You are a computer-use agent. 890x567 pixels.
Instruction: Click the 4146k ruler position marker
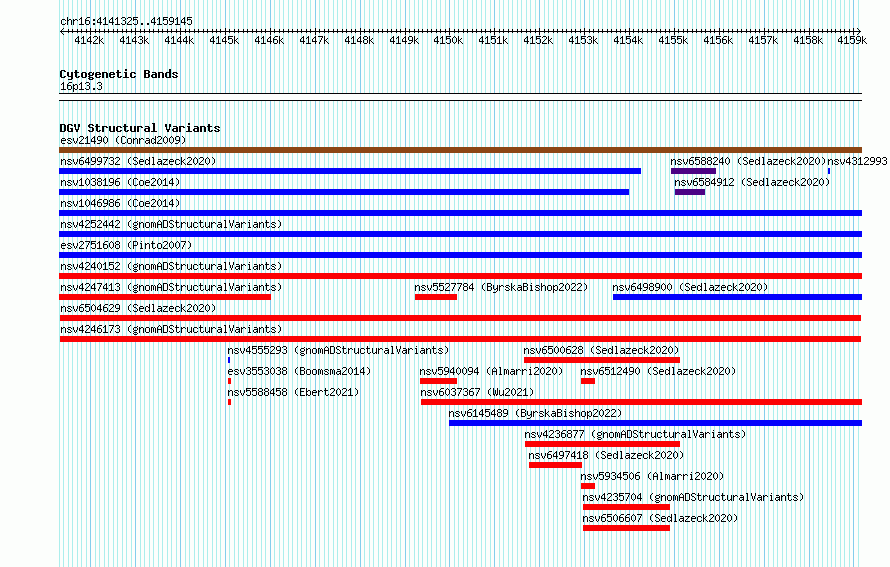tap(269, 40)
